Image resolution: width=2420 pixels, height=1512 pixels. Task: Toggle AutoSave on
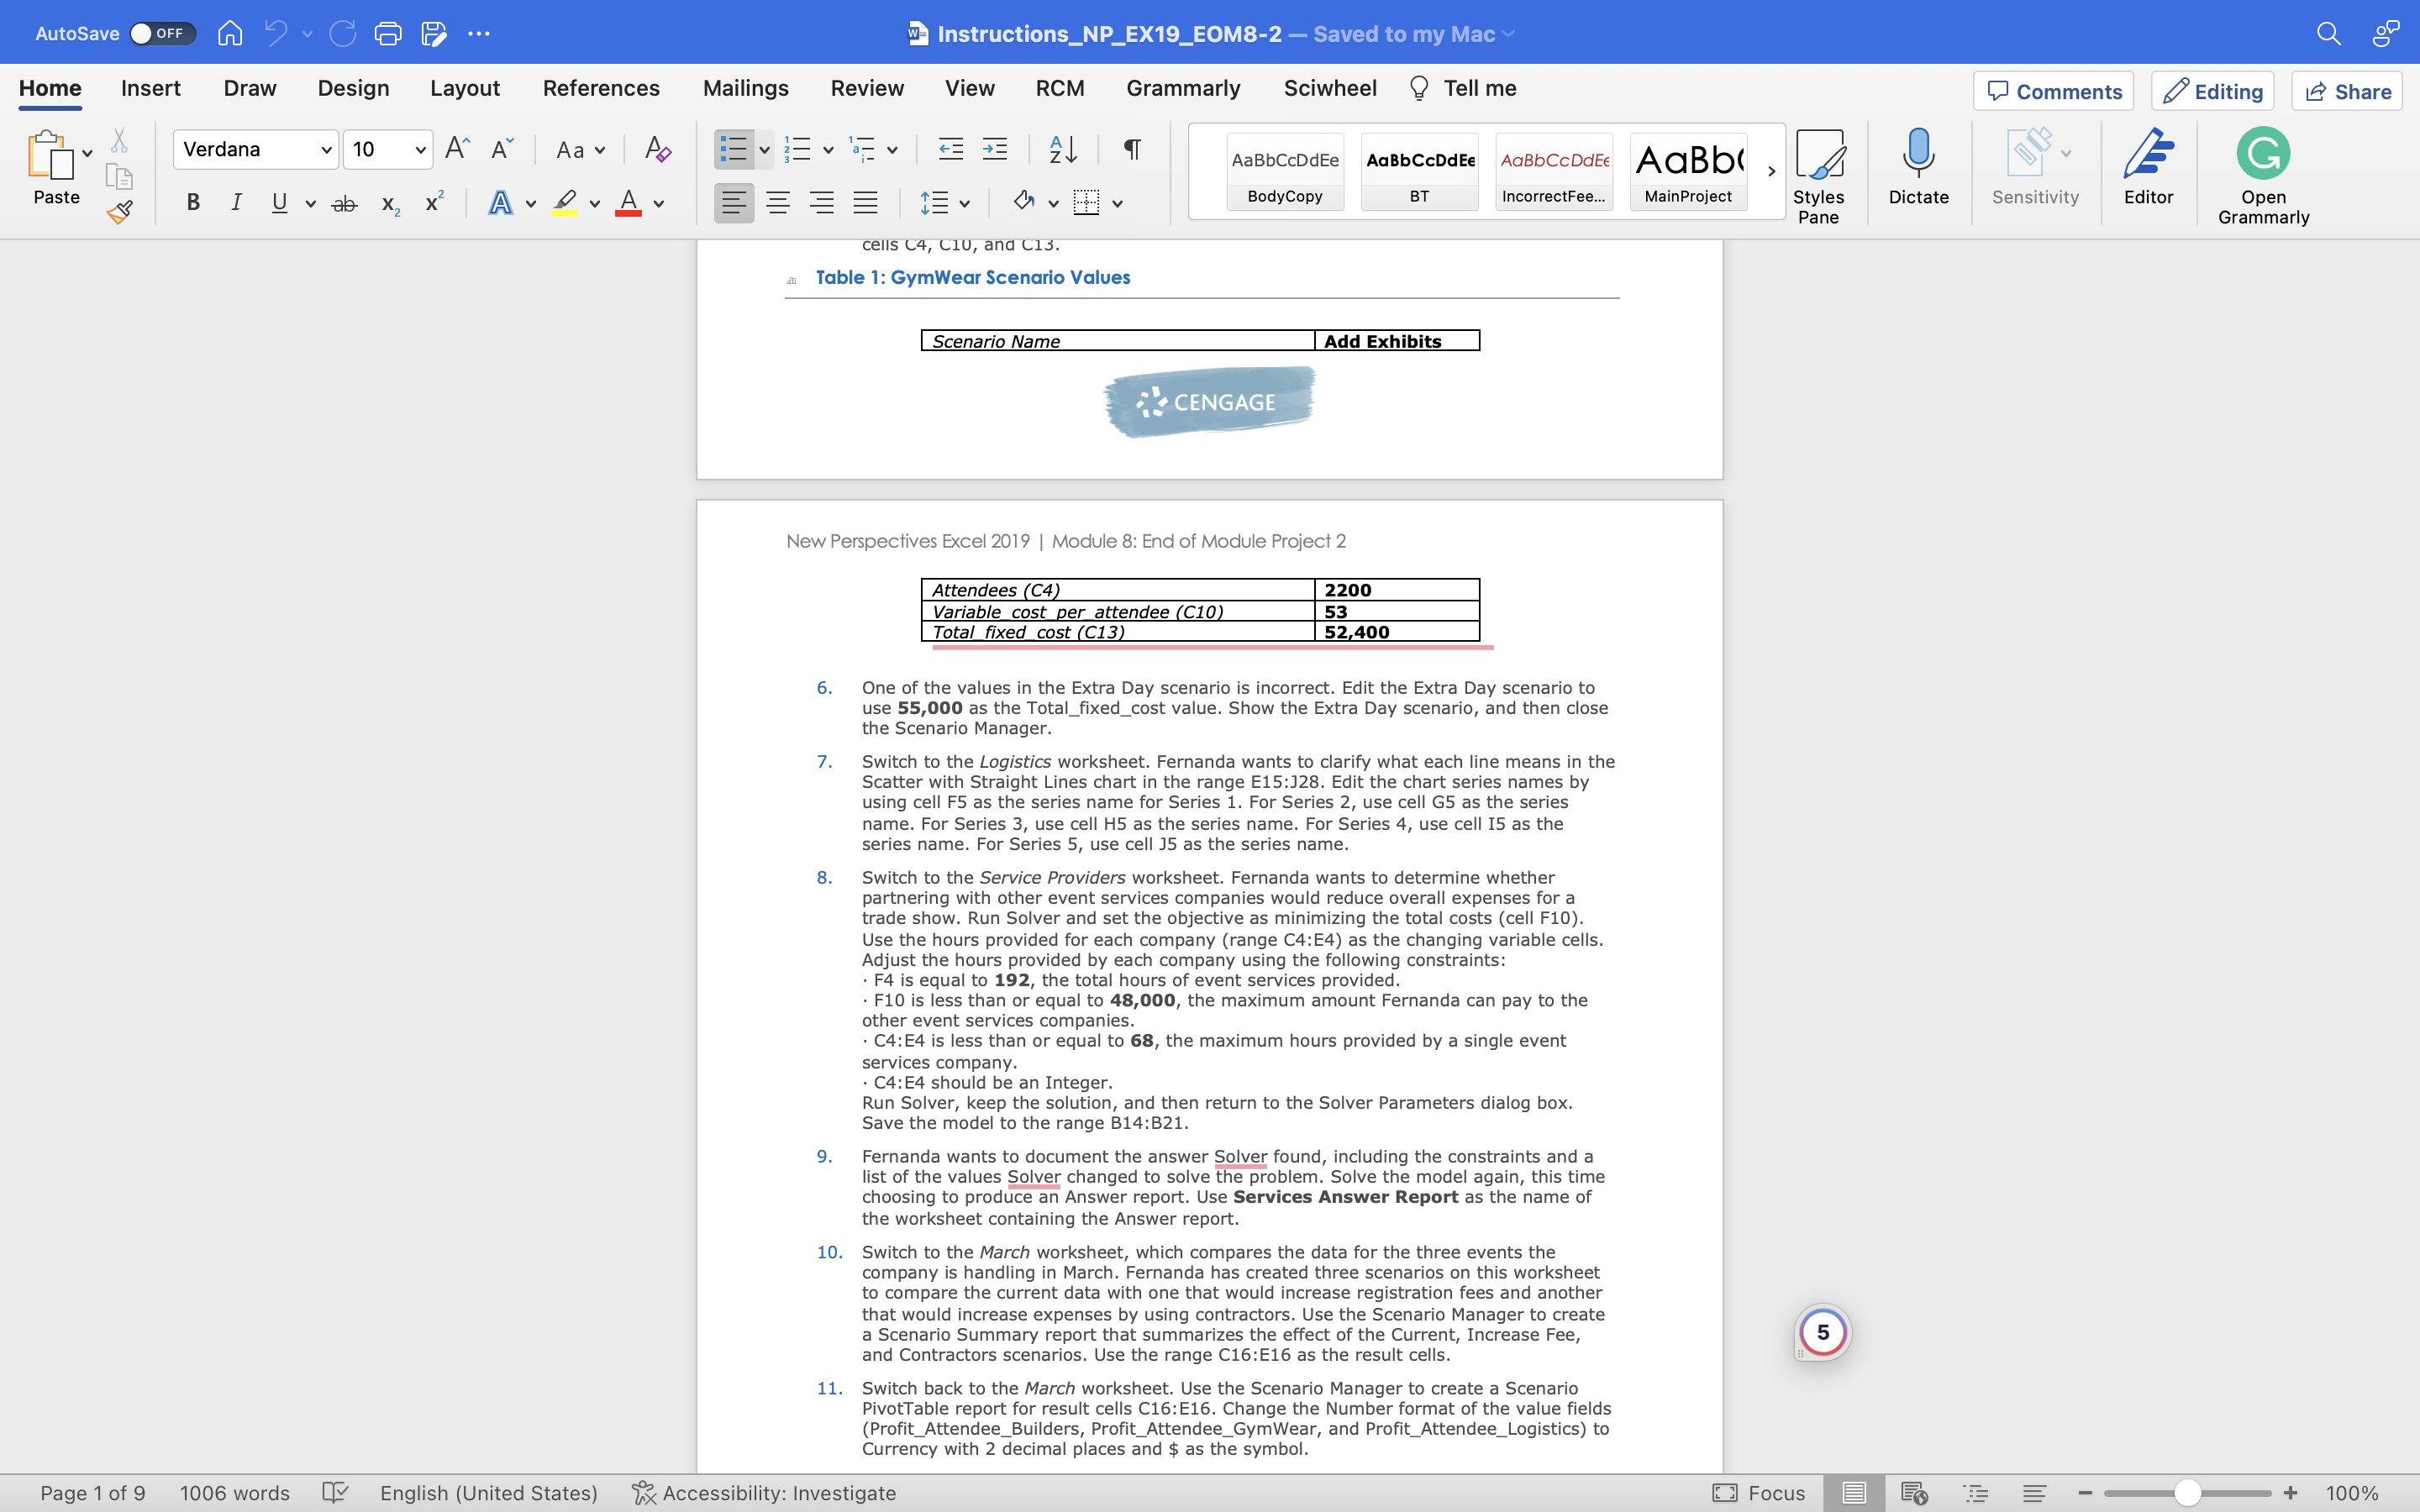click(x=163, y=33)
